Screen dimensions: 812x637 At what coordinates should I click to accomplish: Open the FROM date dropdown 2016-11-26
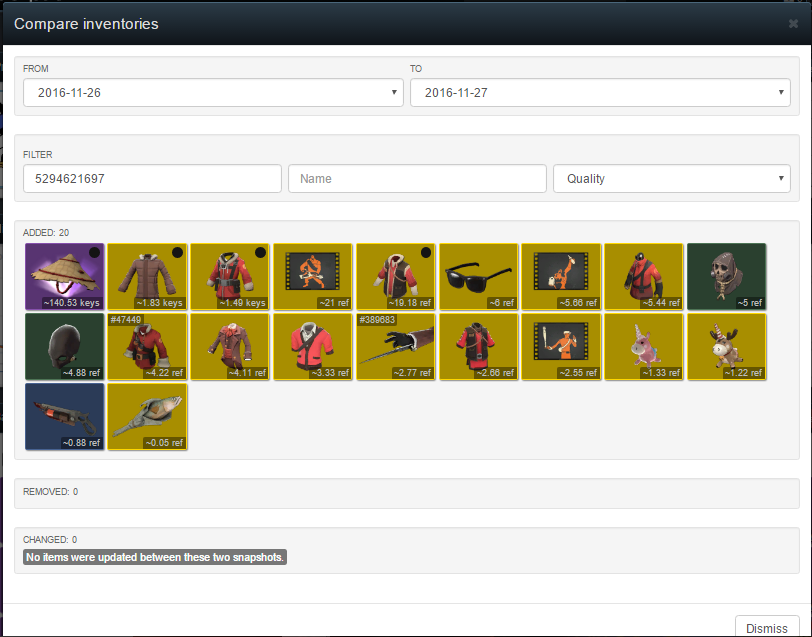click(213, 93)
